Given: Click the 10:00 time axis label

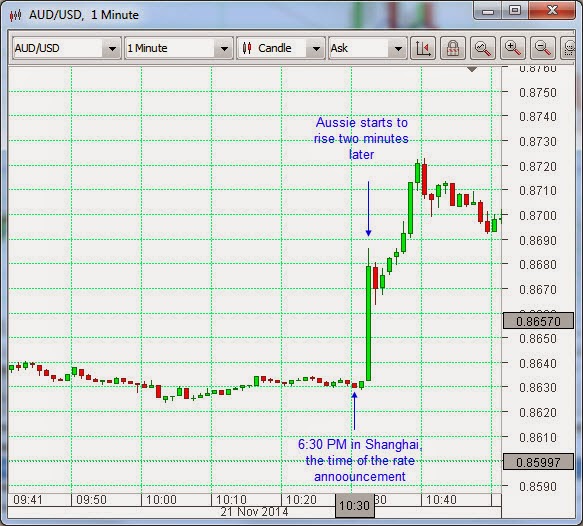Looking at the screenshot, I should (x=161, y=500).
